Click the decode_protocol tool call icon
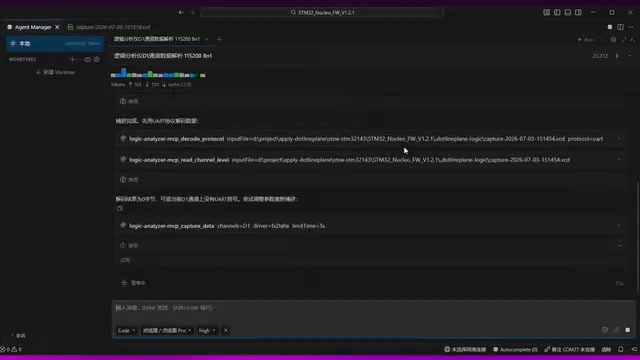The width and height of the screenshot is (640, 360). point(123,139)
